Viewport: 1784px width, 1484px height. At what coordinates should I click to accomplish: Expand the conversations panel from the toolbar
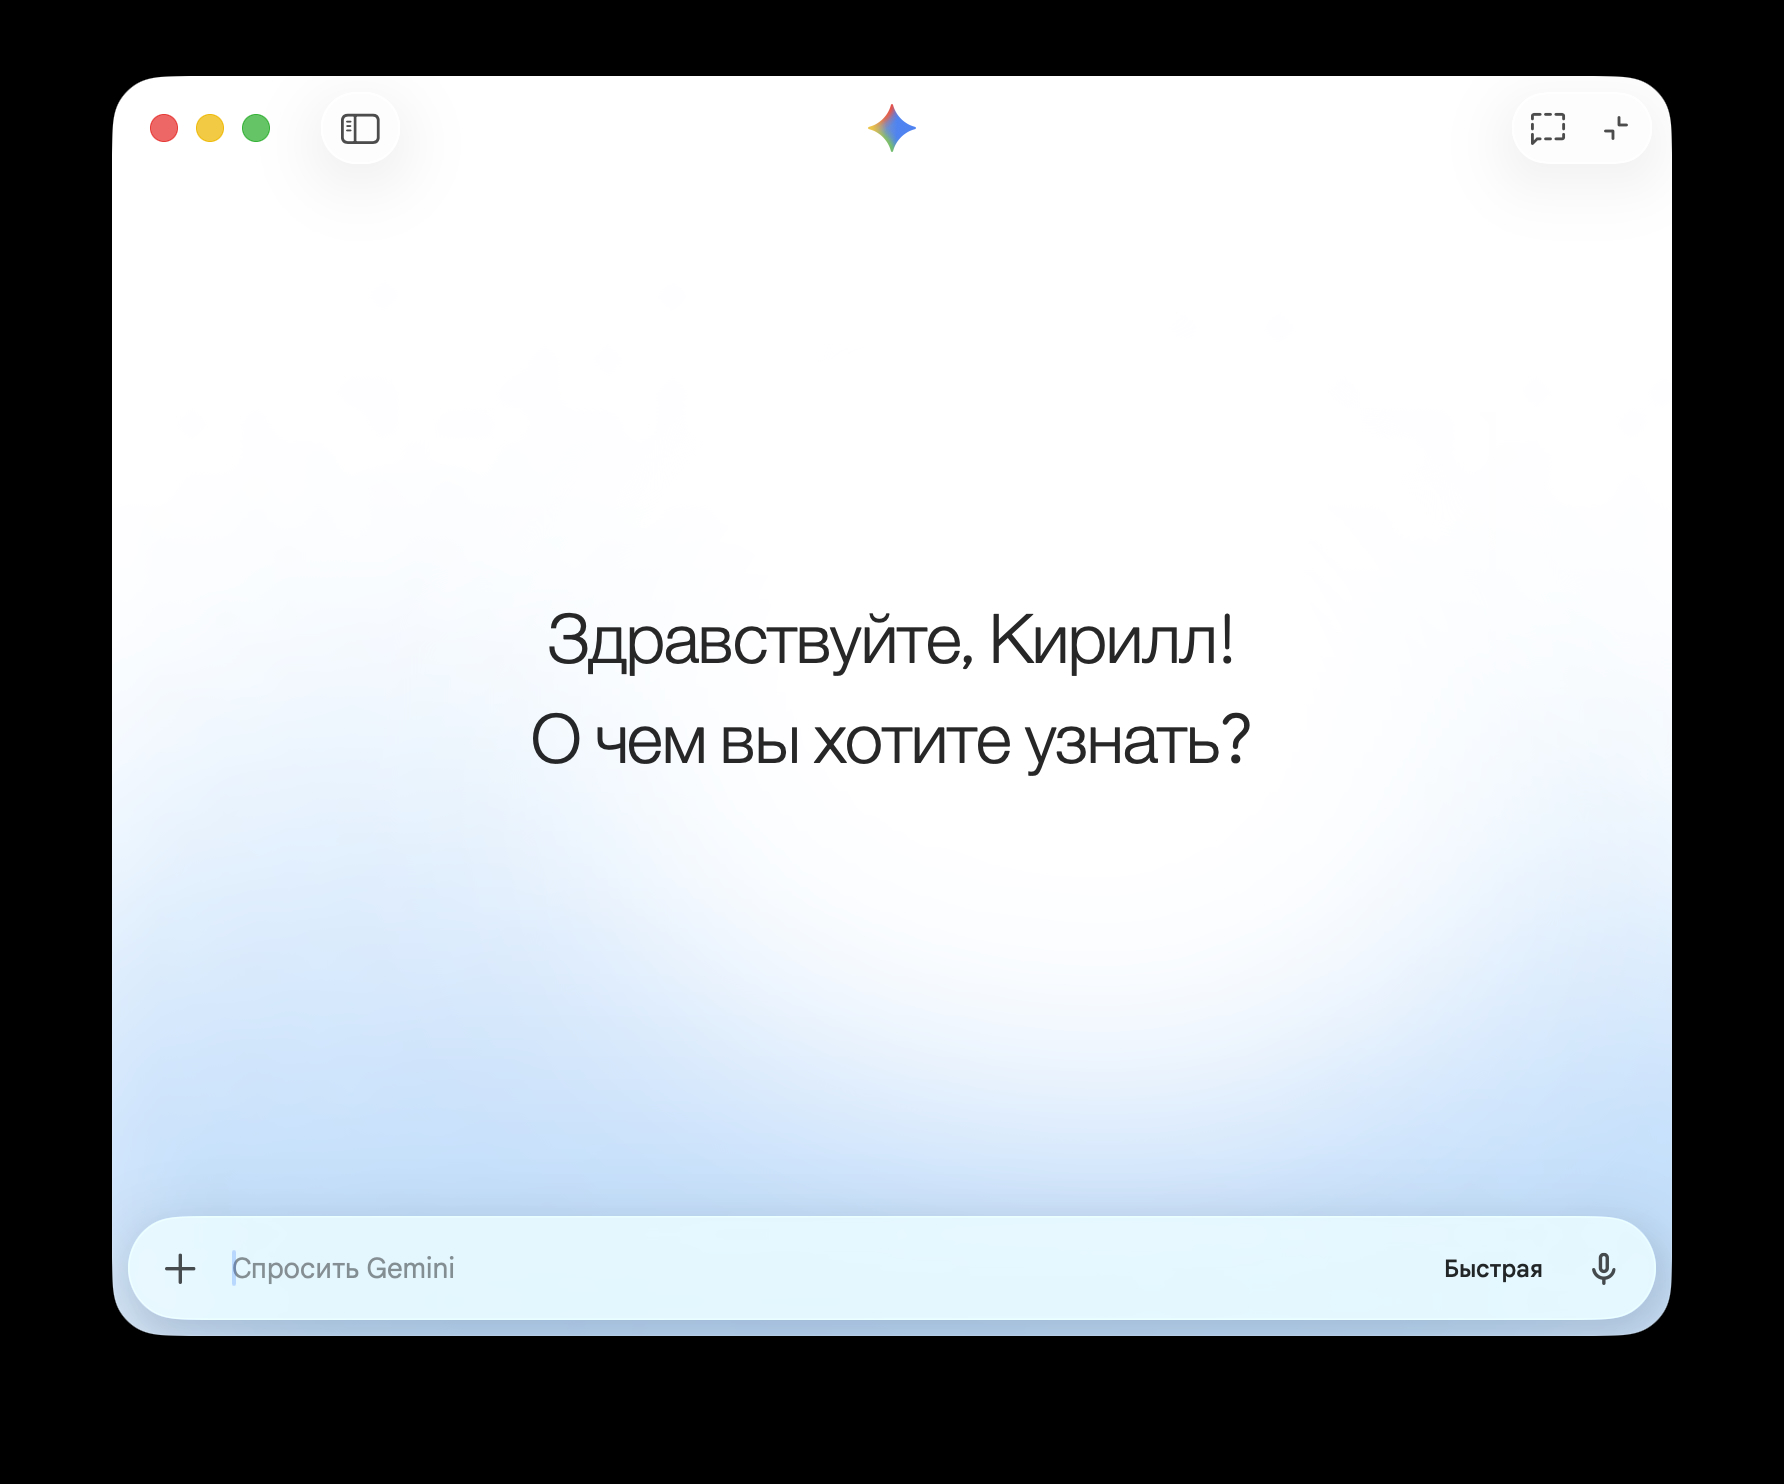tap(360, 128)
